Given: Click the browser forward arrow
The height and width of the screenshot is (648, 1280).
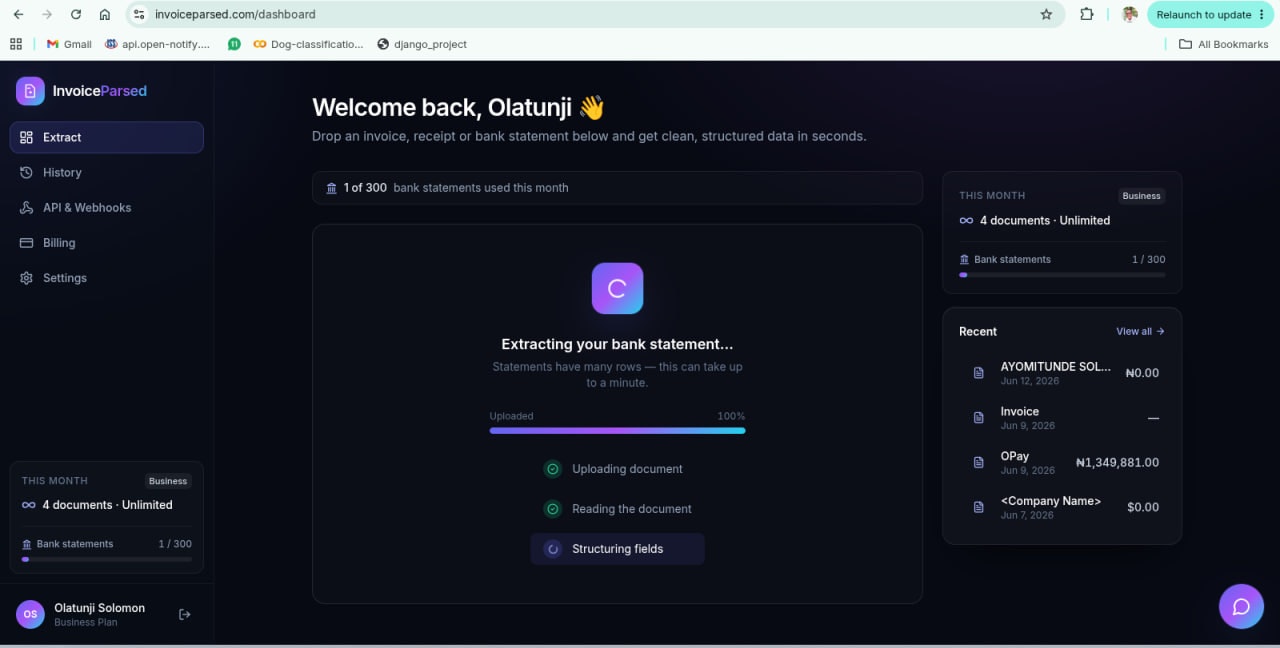Looking at the screenshot, I should point(47,15).
